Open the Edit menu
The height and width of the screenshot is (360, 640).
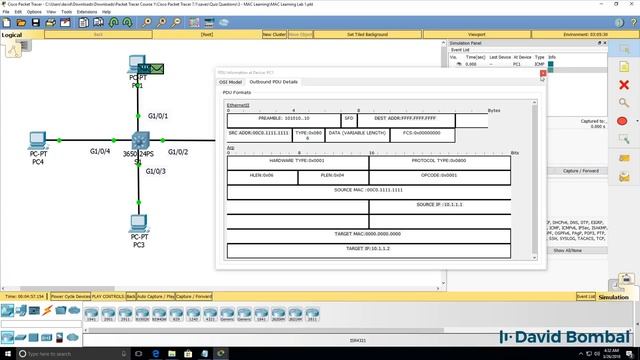click(x=18, y=12)
